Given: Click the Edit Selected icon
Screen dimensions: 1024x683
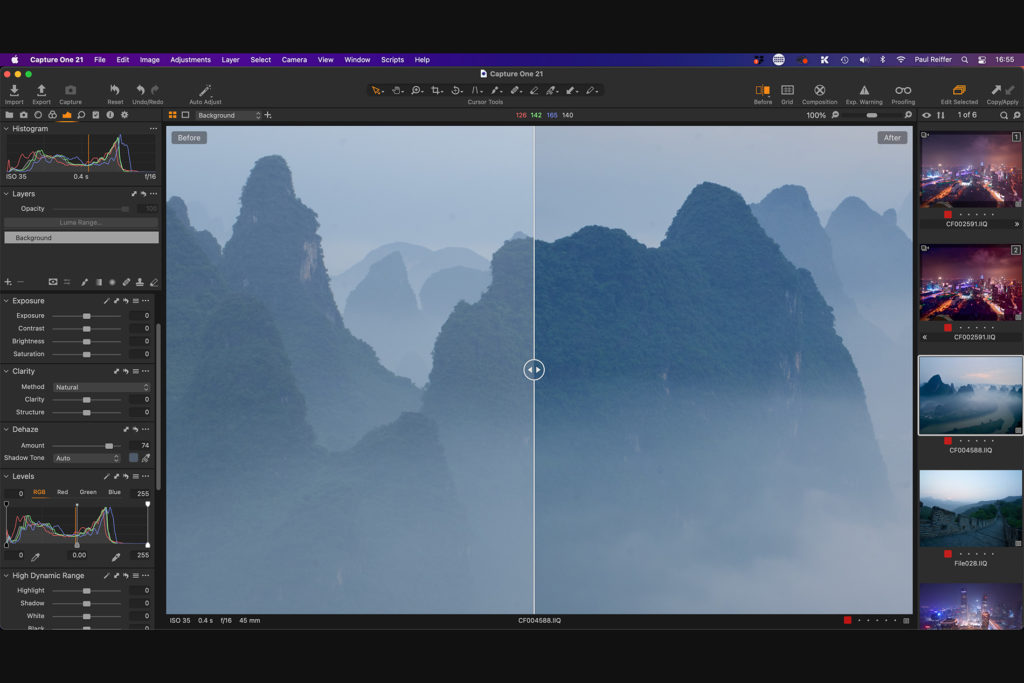Looking at the screenshot, I should point(959,90).
